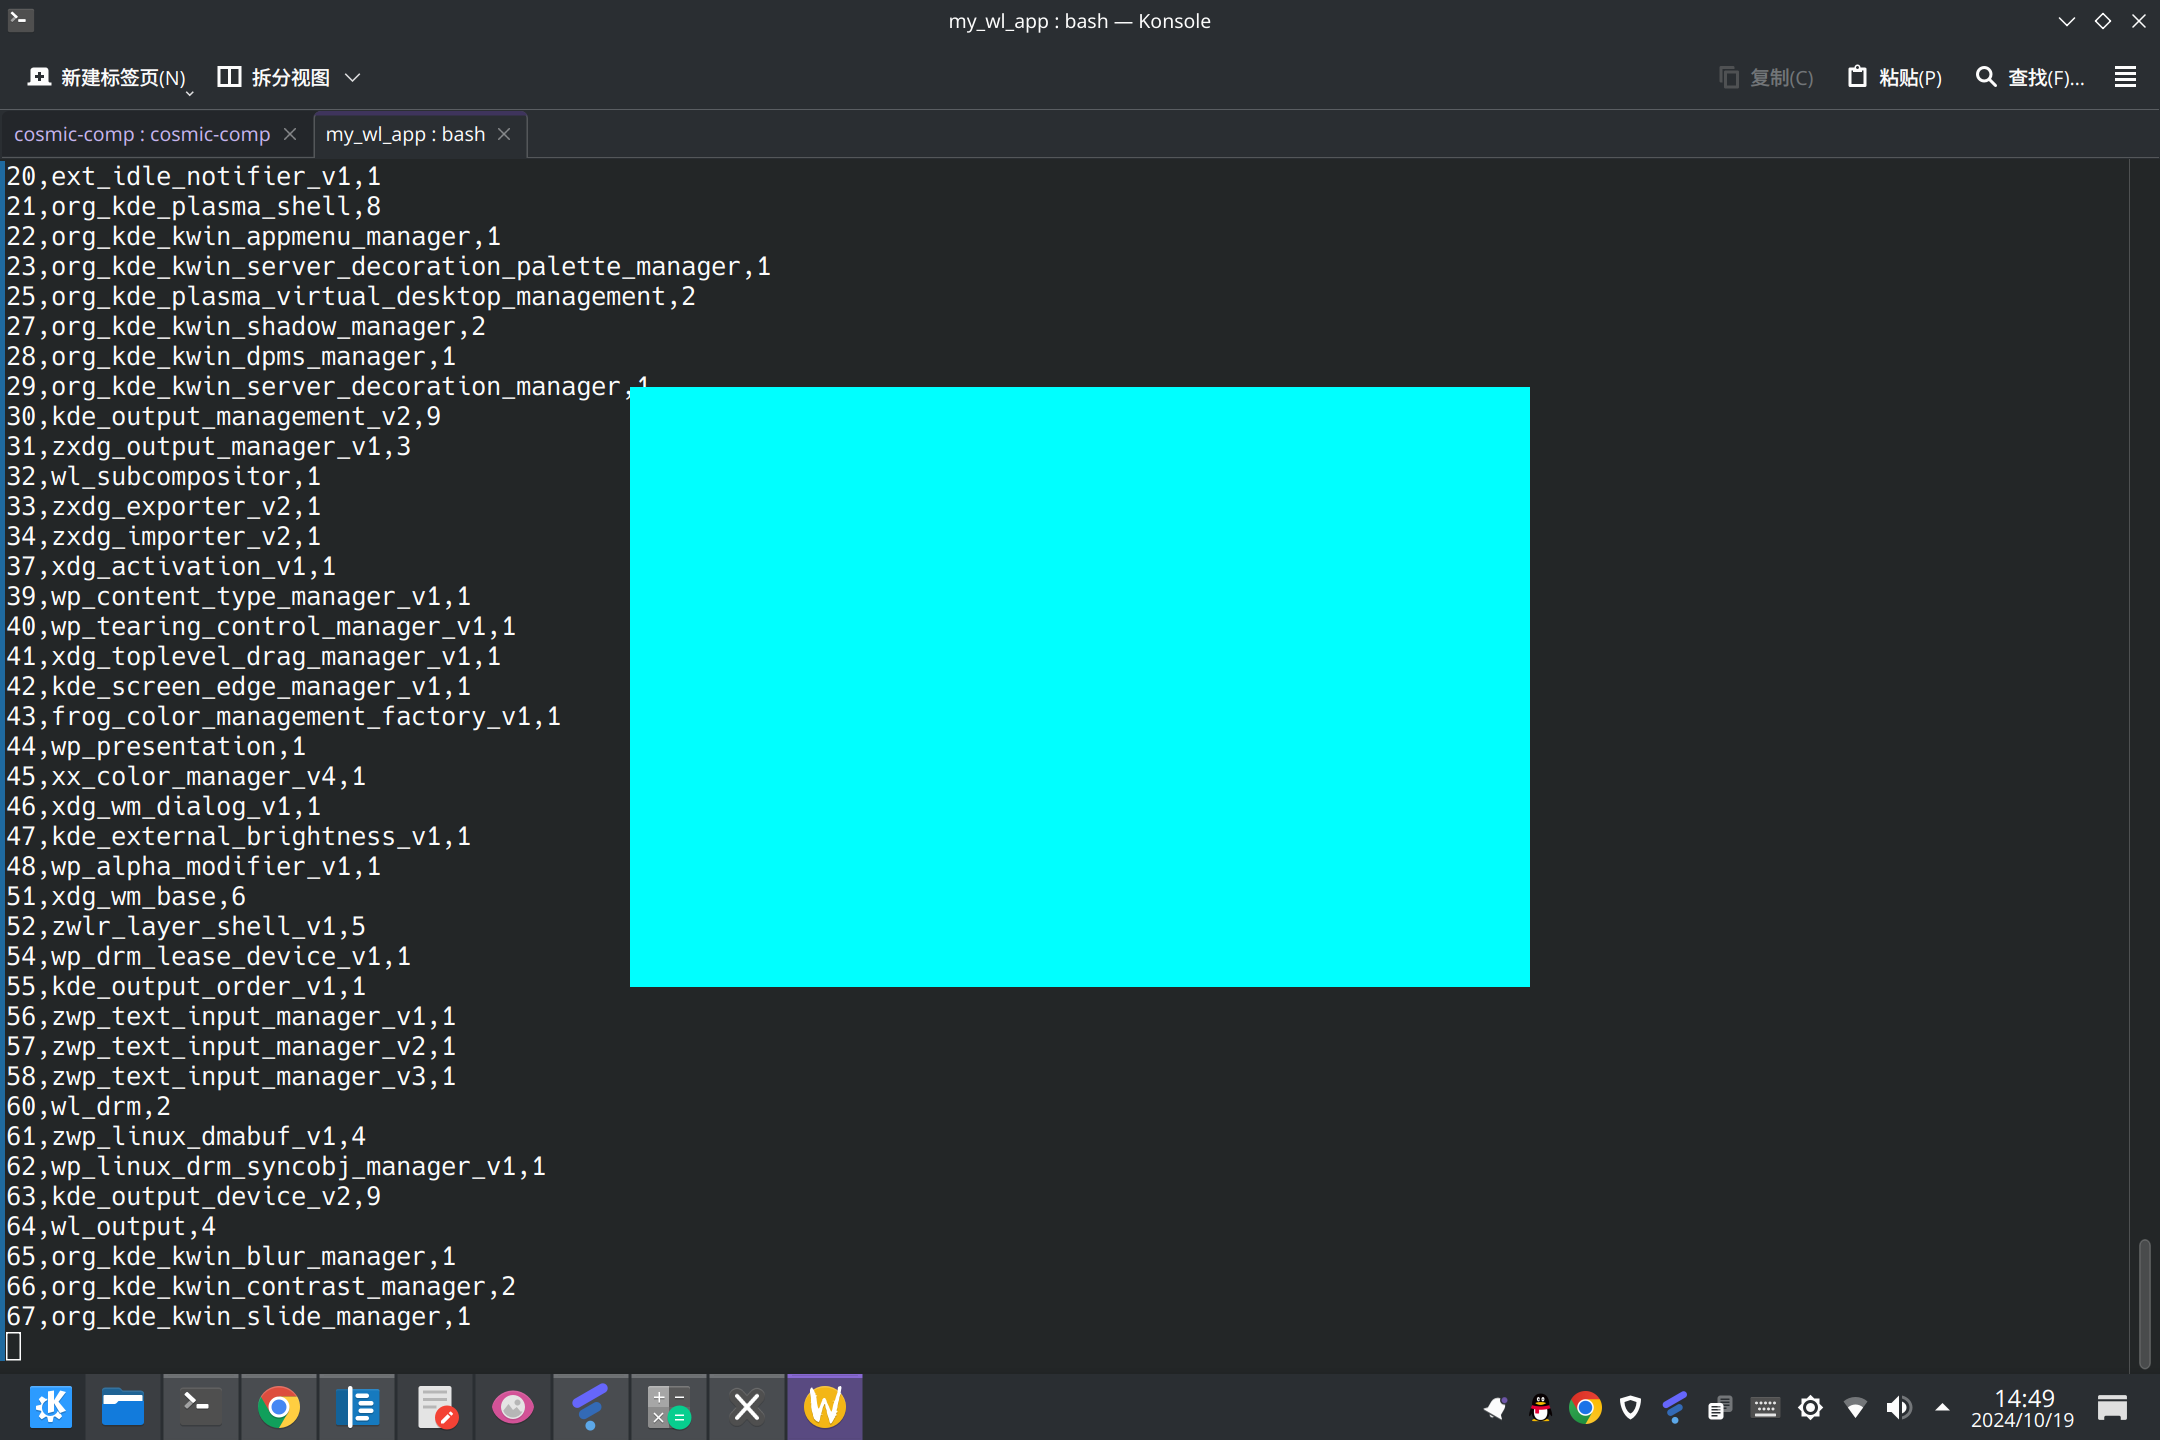
Task: Close the my_wl_app bash tab
Action: (504, 134)
